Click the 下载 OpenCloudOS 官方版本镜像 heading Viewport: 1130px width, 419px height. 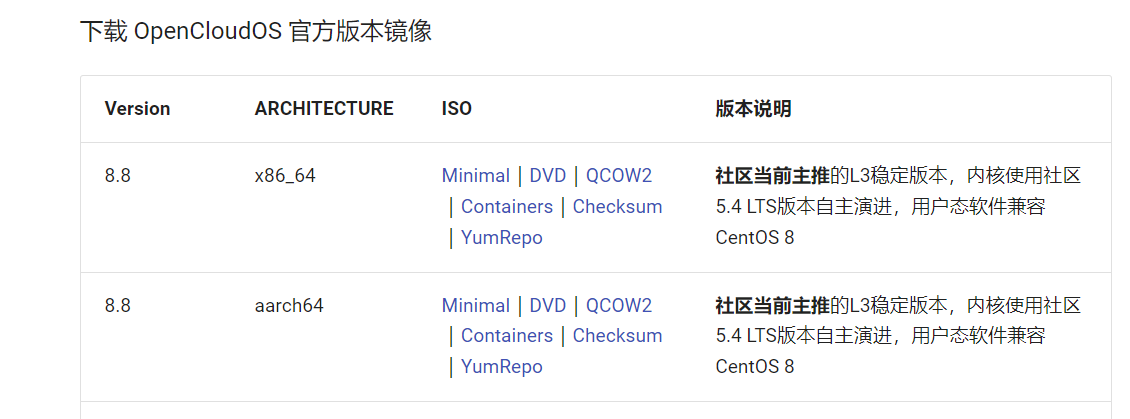(x=256, y=31)
